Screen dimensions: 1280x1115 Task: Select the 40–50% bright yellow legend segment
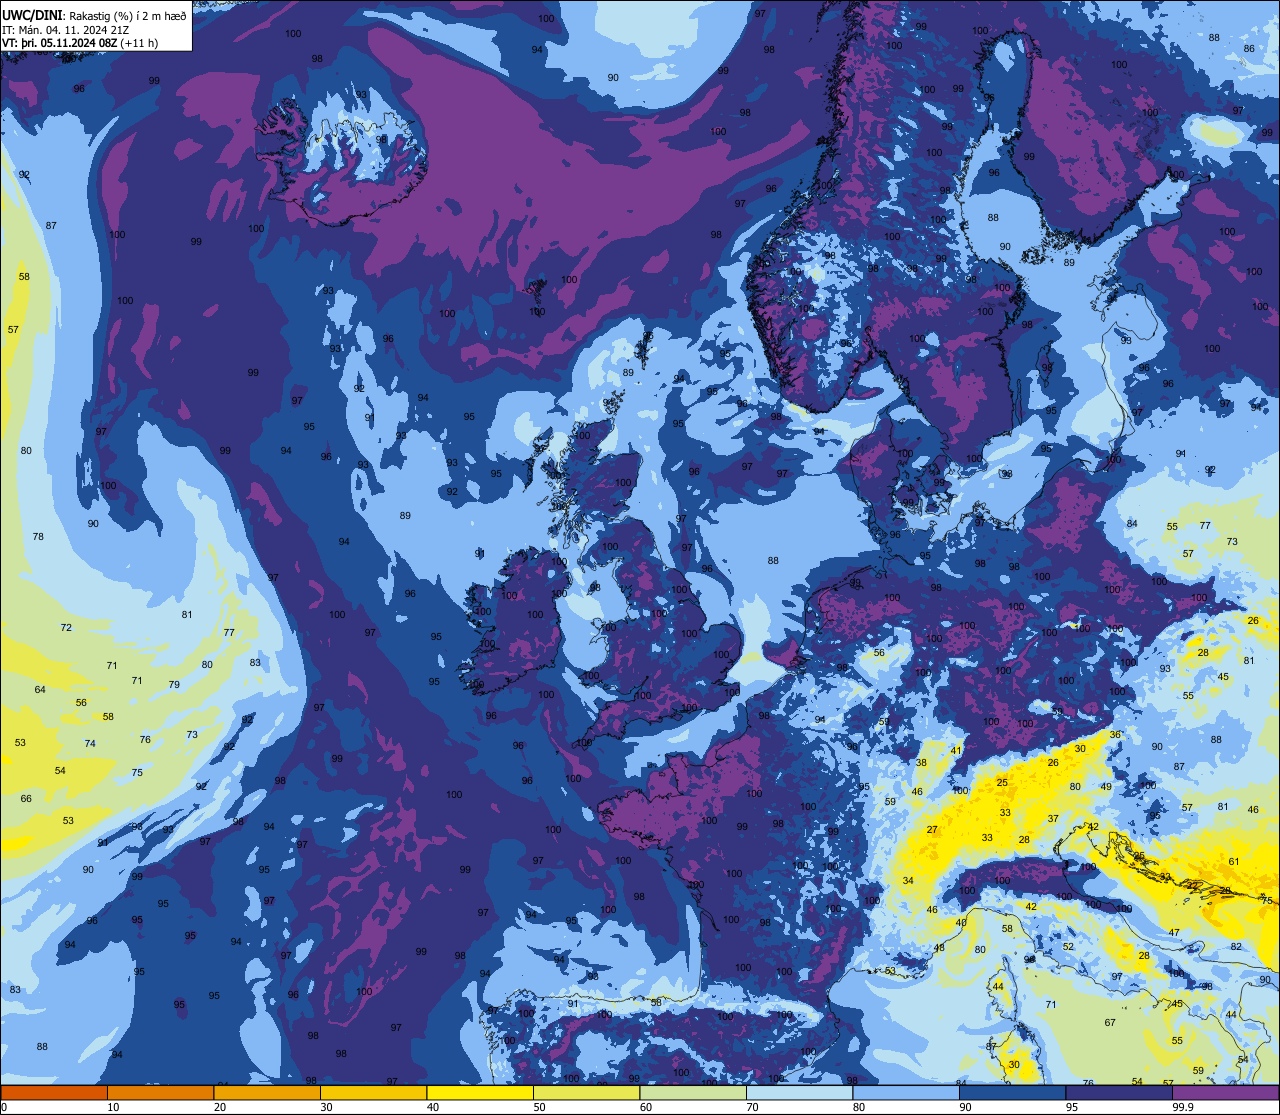click(x=480, y=1092)
